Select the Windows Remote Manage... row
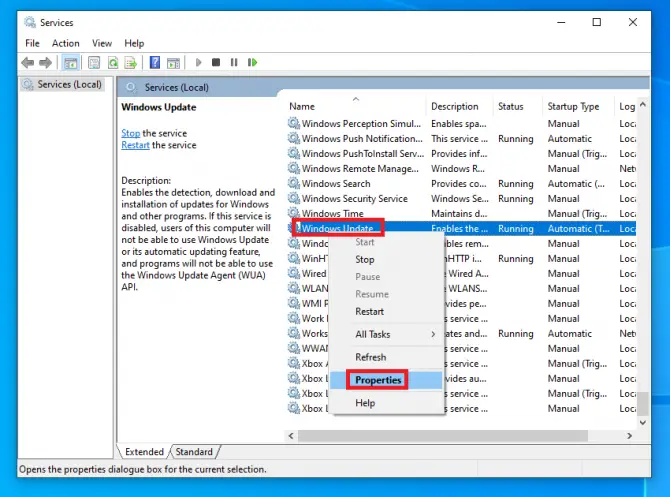This screenshot has width=670, height=497. point(461,169)
